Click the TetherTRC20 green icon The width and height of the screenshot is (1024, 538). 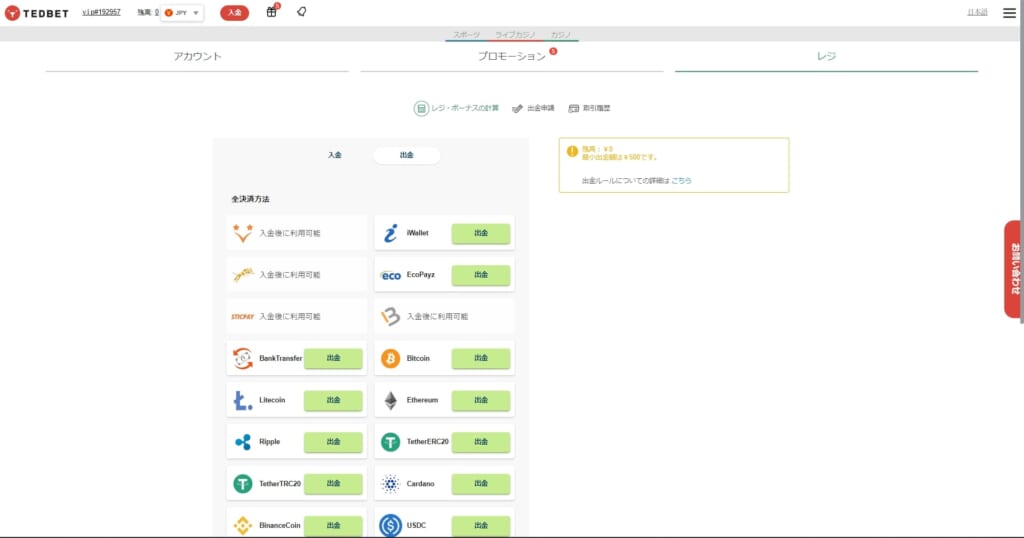coord(242,484)
